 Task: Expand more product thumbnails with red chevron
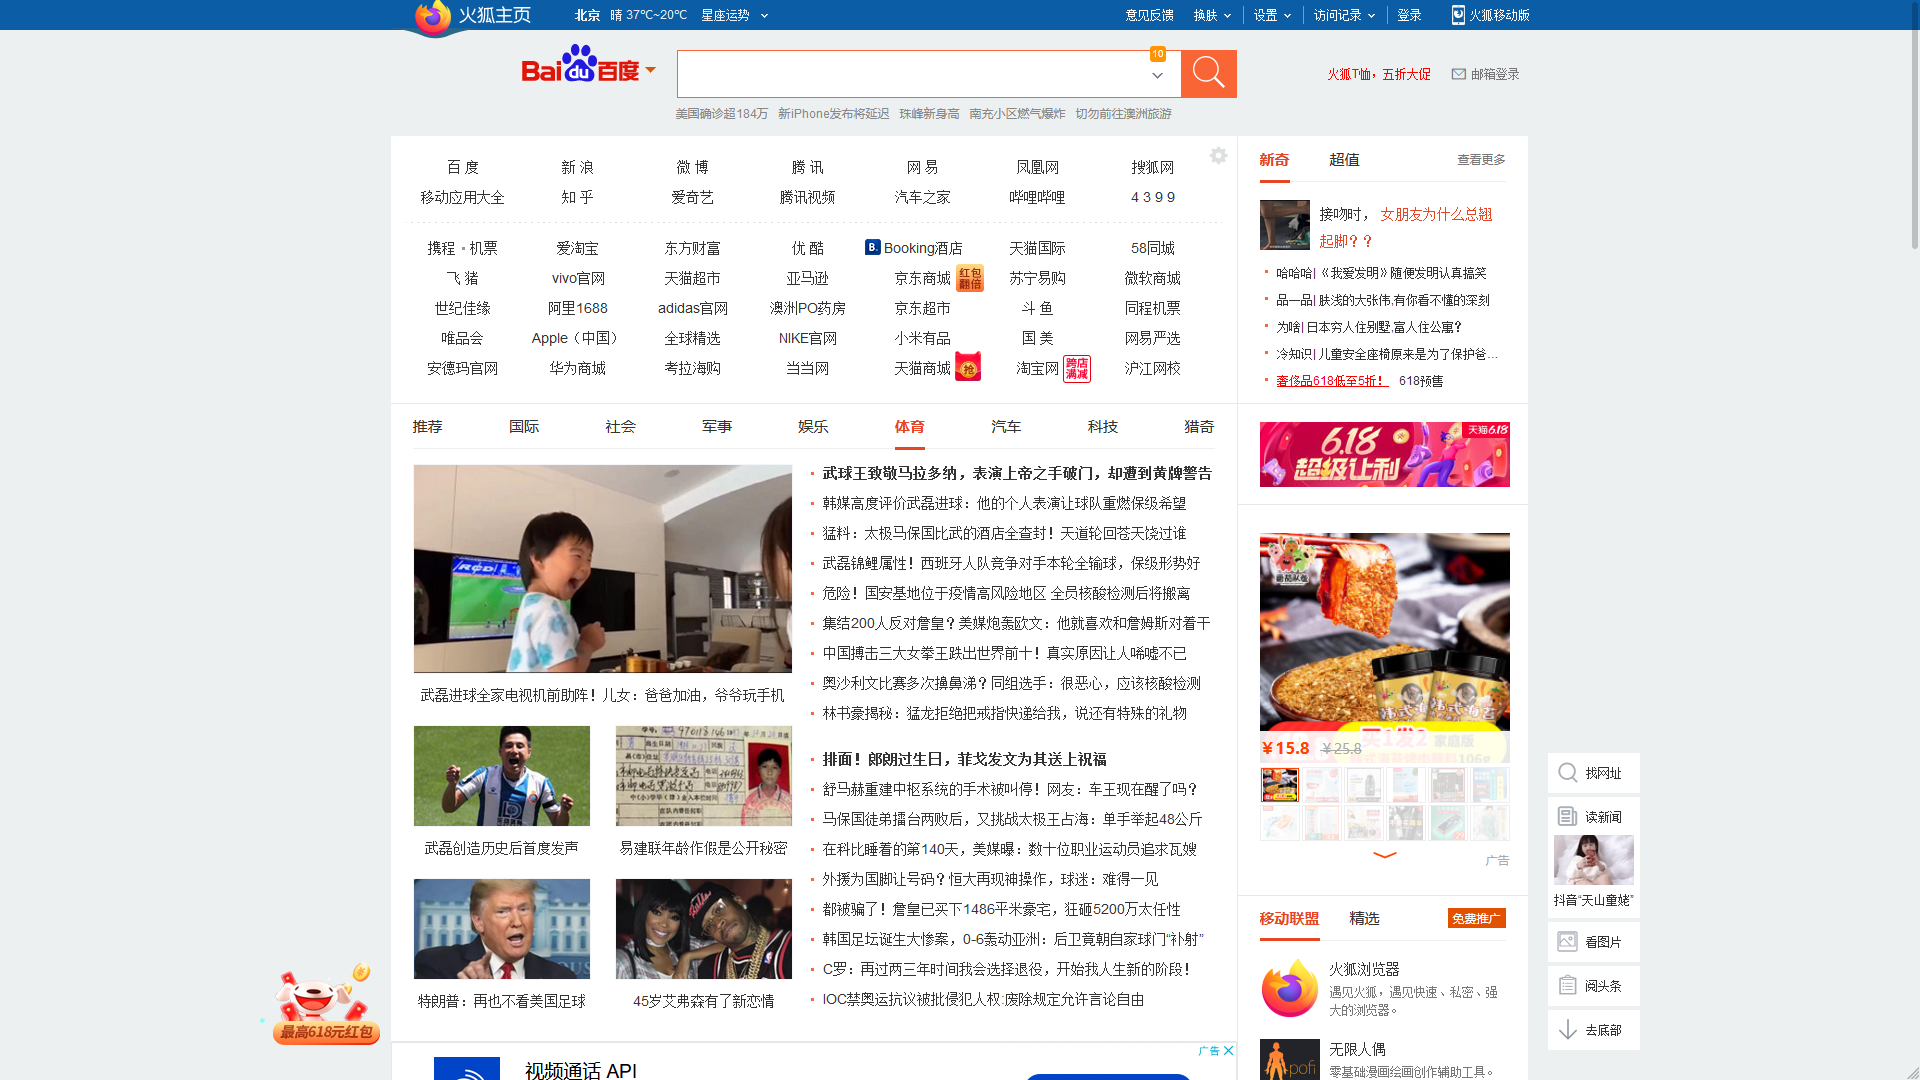(1384, 855)
